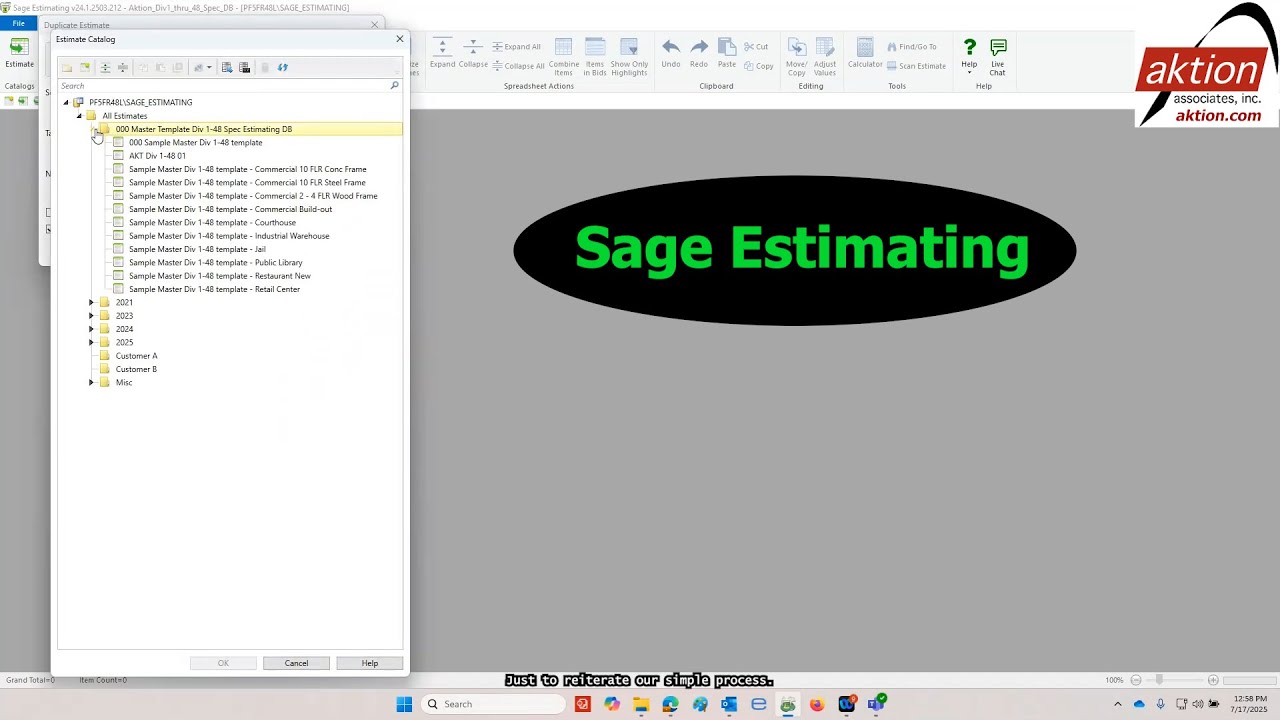Select the Commercial 2 - 4 FLR Wood Frame template
This screenshot has height=720, width=1280.
tap(253, 196)
